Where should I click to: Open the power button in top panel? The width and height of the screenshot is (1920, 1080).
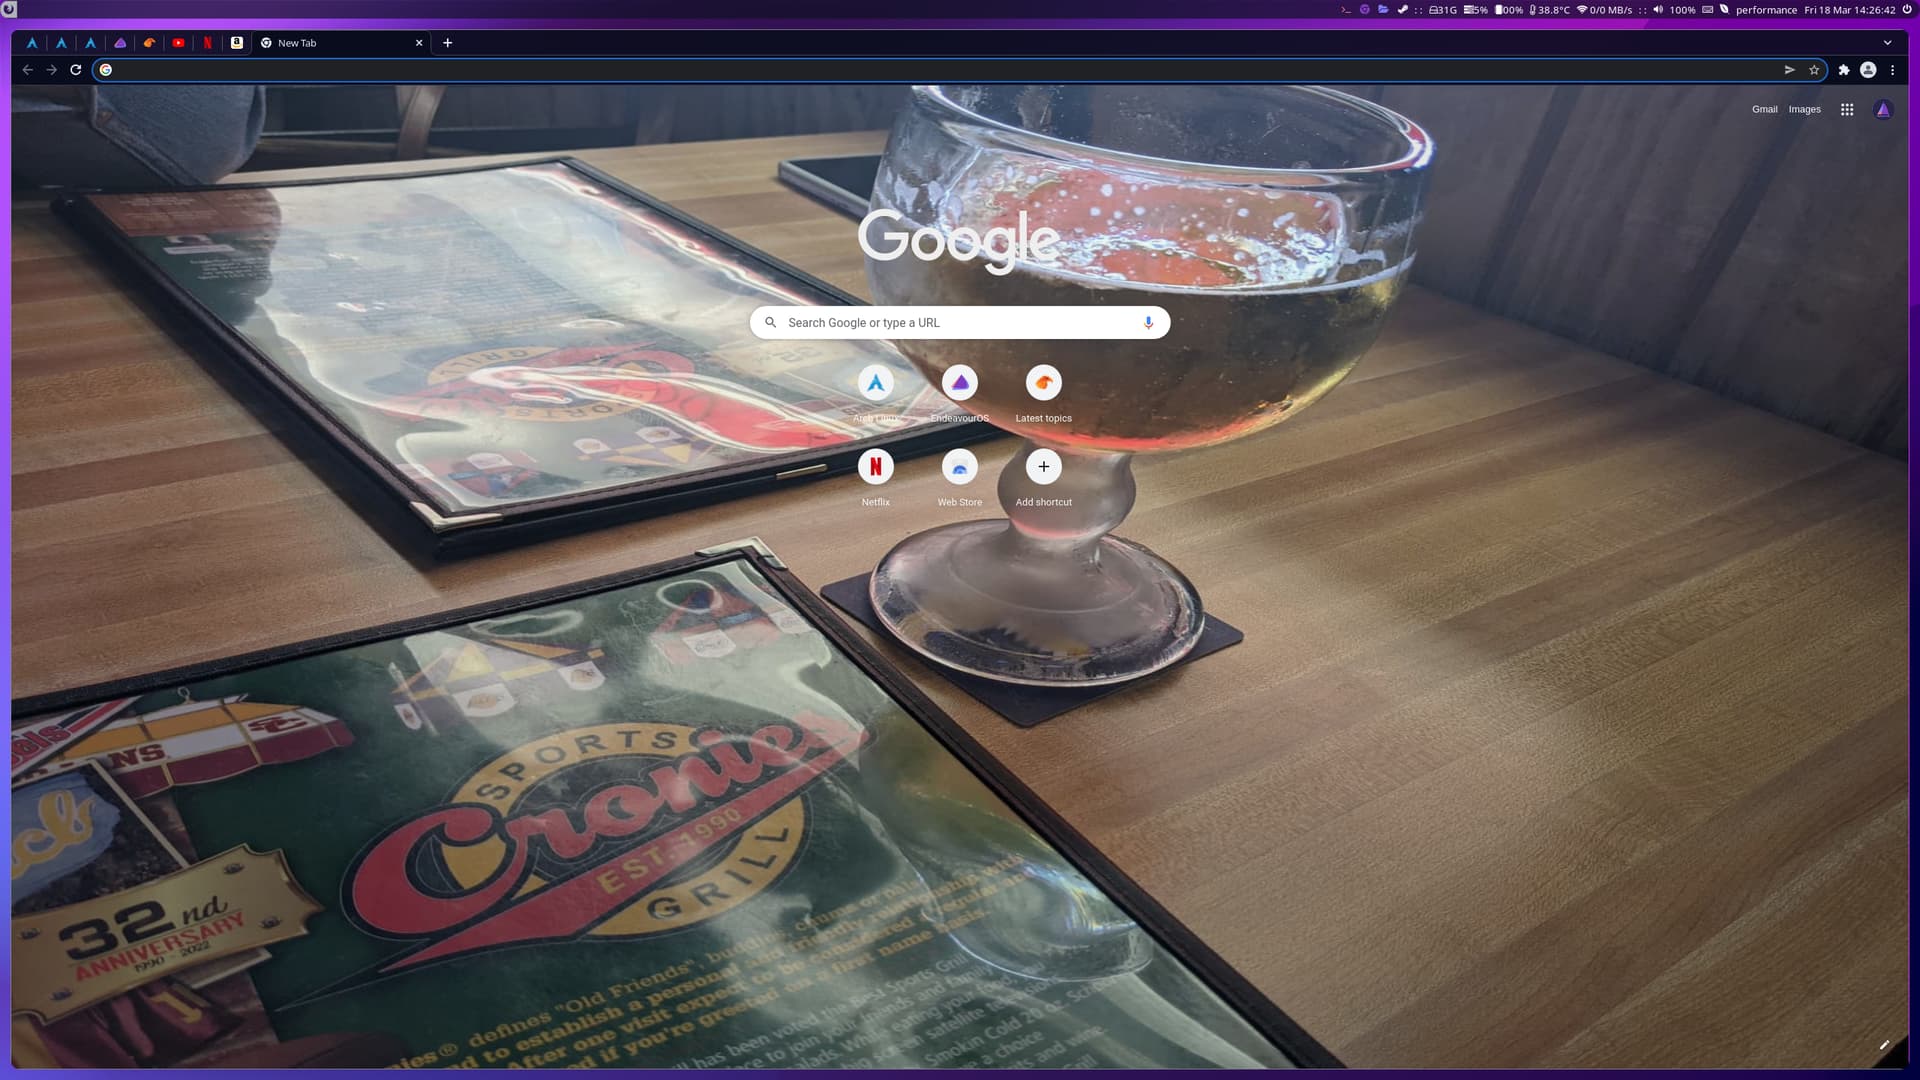(x=1907, y=10)
